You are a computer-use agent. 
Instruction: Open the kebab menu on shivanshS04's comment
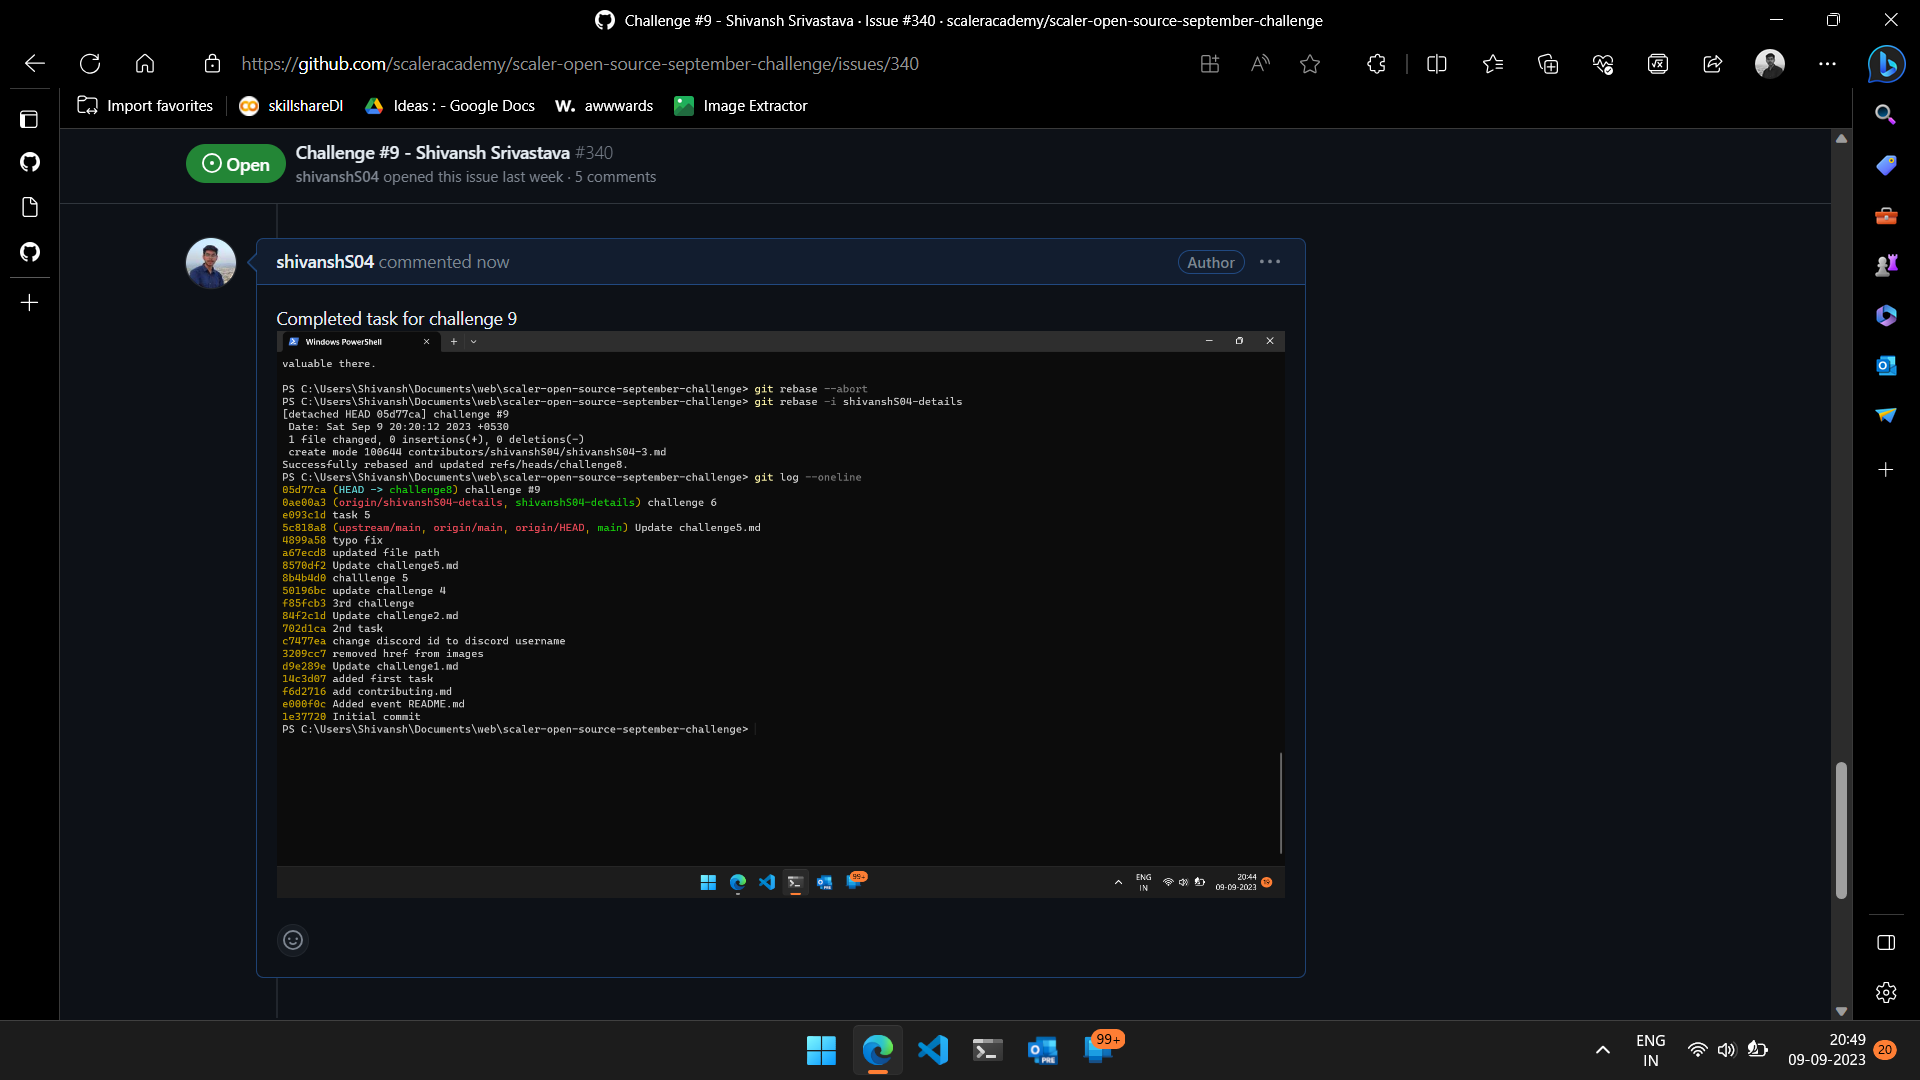[x=1269, y=261]
